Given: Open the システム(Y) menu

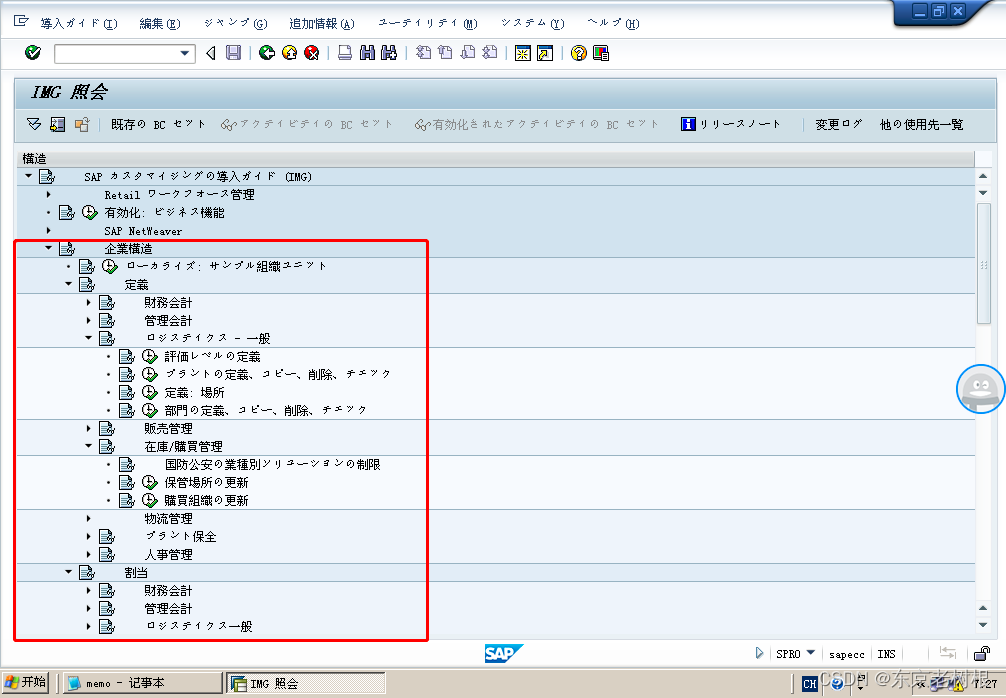Looking at the screenshot, I should click(x=533, y=24).
